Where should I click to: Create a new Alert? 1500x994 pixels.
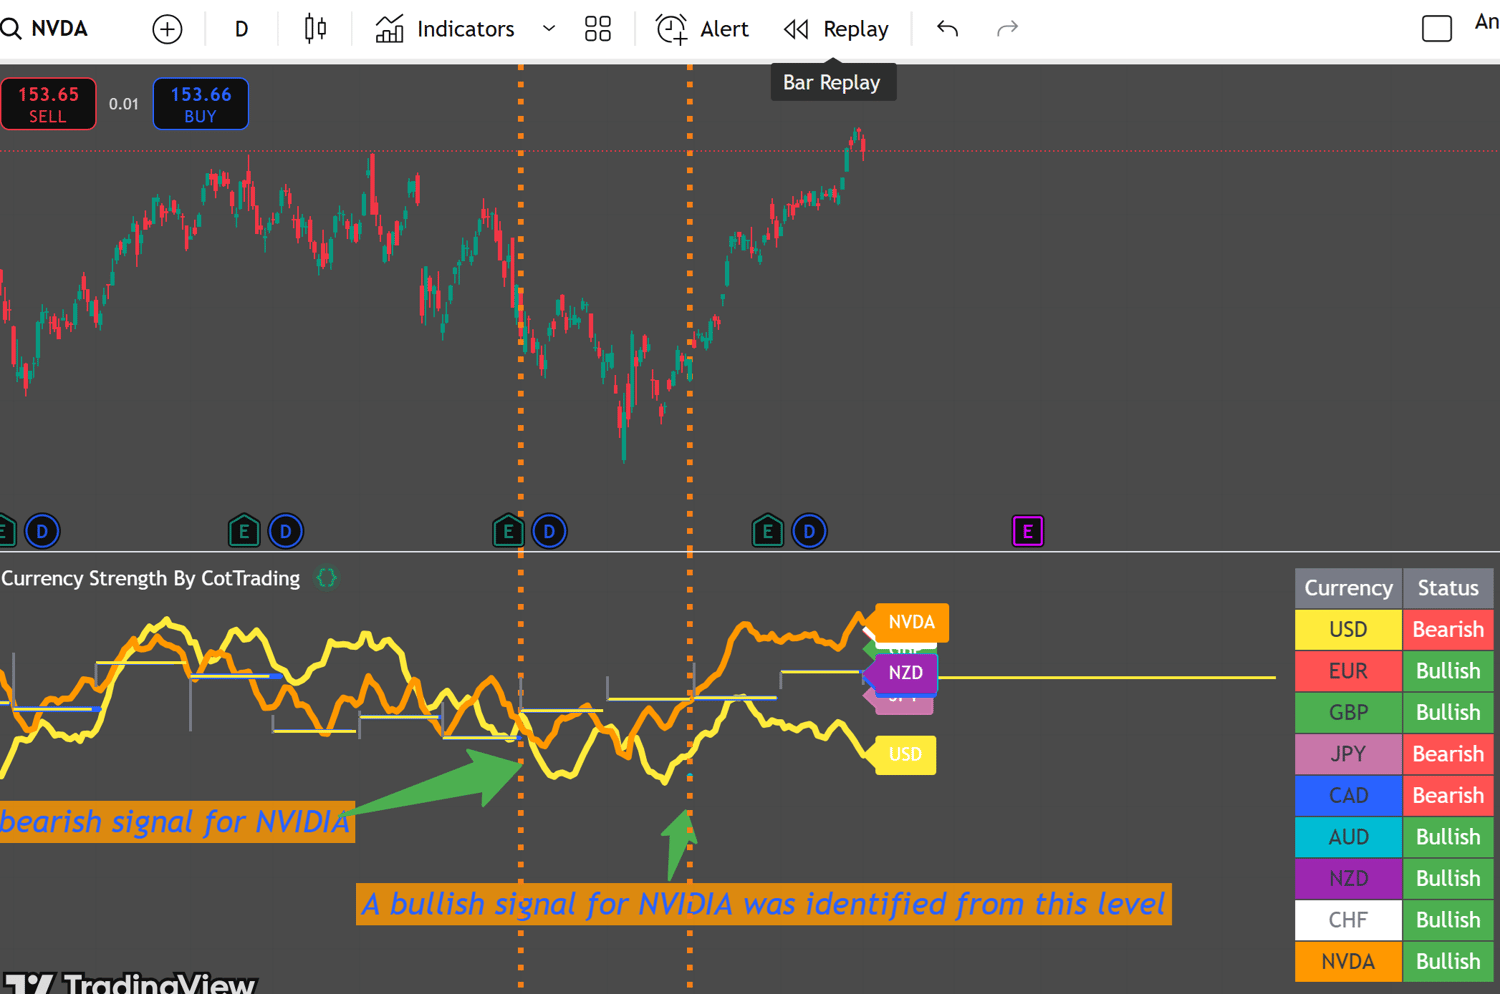point(702,29)
